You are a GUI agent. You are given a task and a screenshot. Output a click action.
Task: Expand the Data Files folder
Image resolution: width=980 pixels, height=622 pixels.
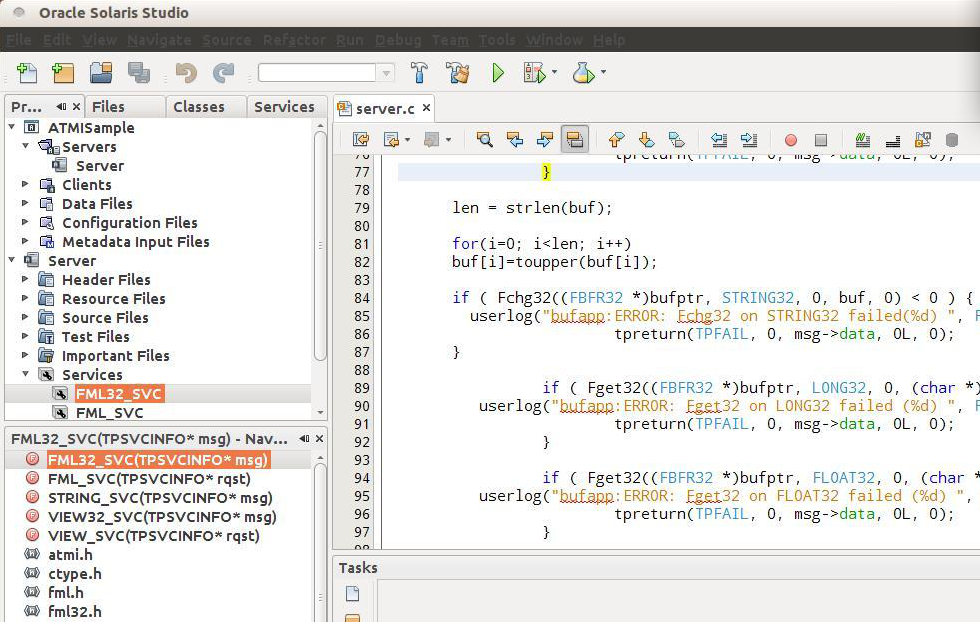[x=25, y=203]
